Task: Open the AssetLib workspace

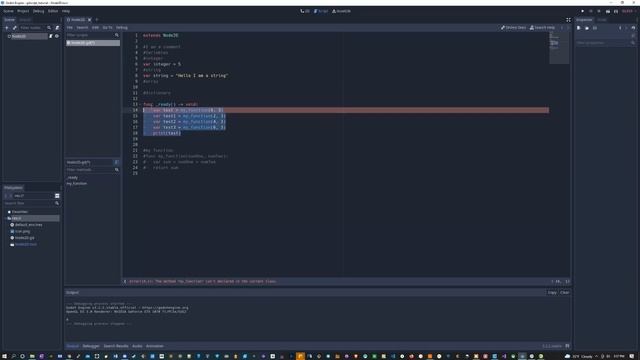Action: point(341,11)
